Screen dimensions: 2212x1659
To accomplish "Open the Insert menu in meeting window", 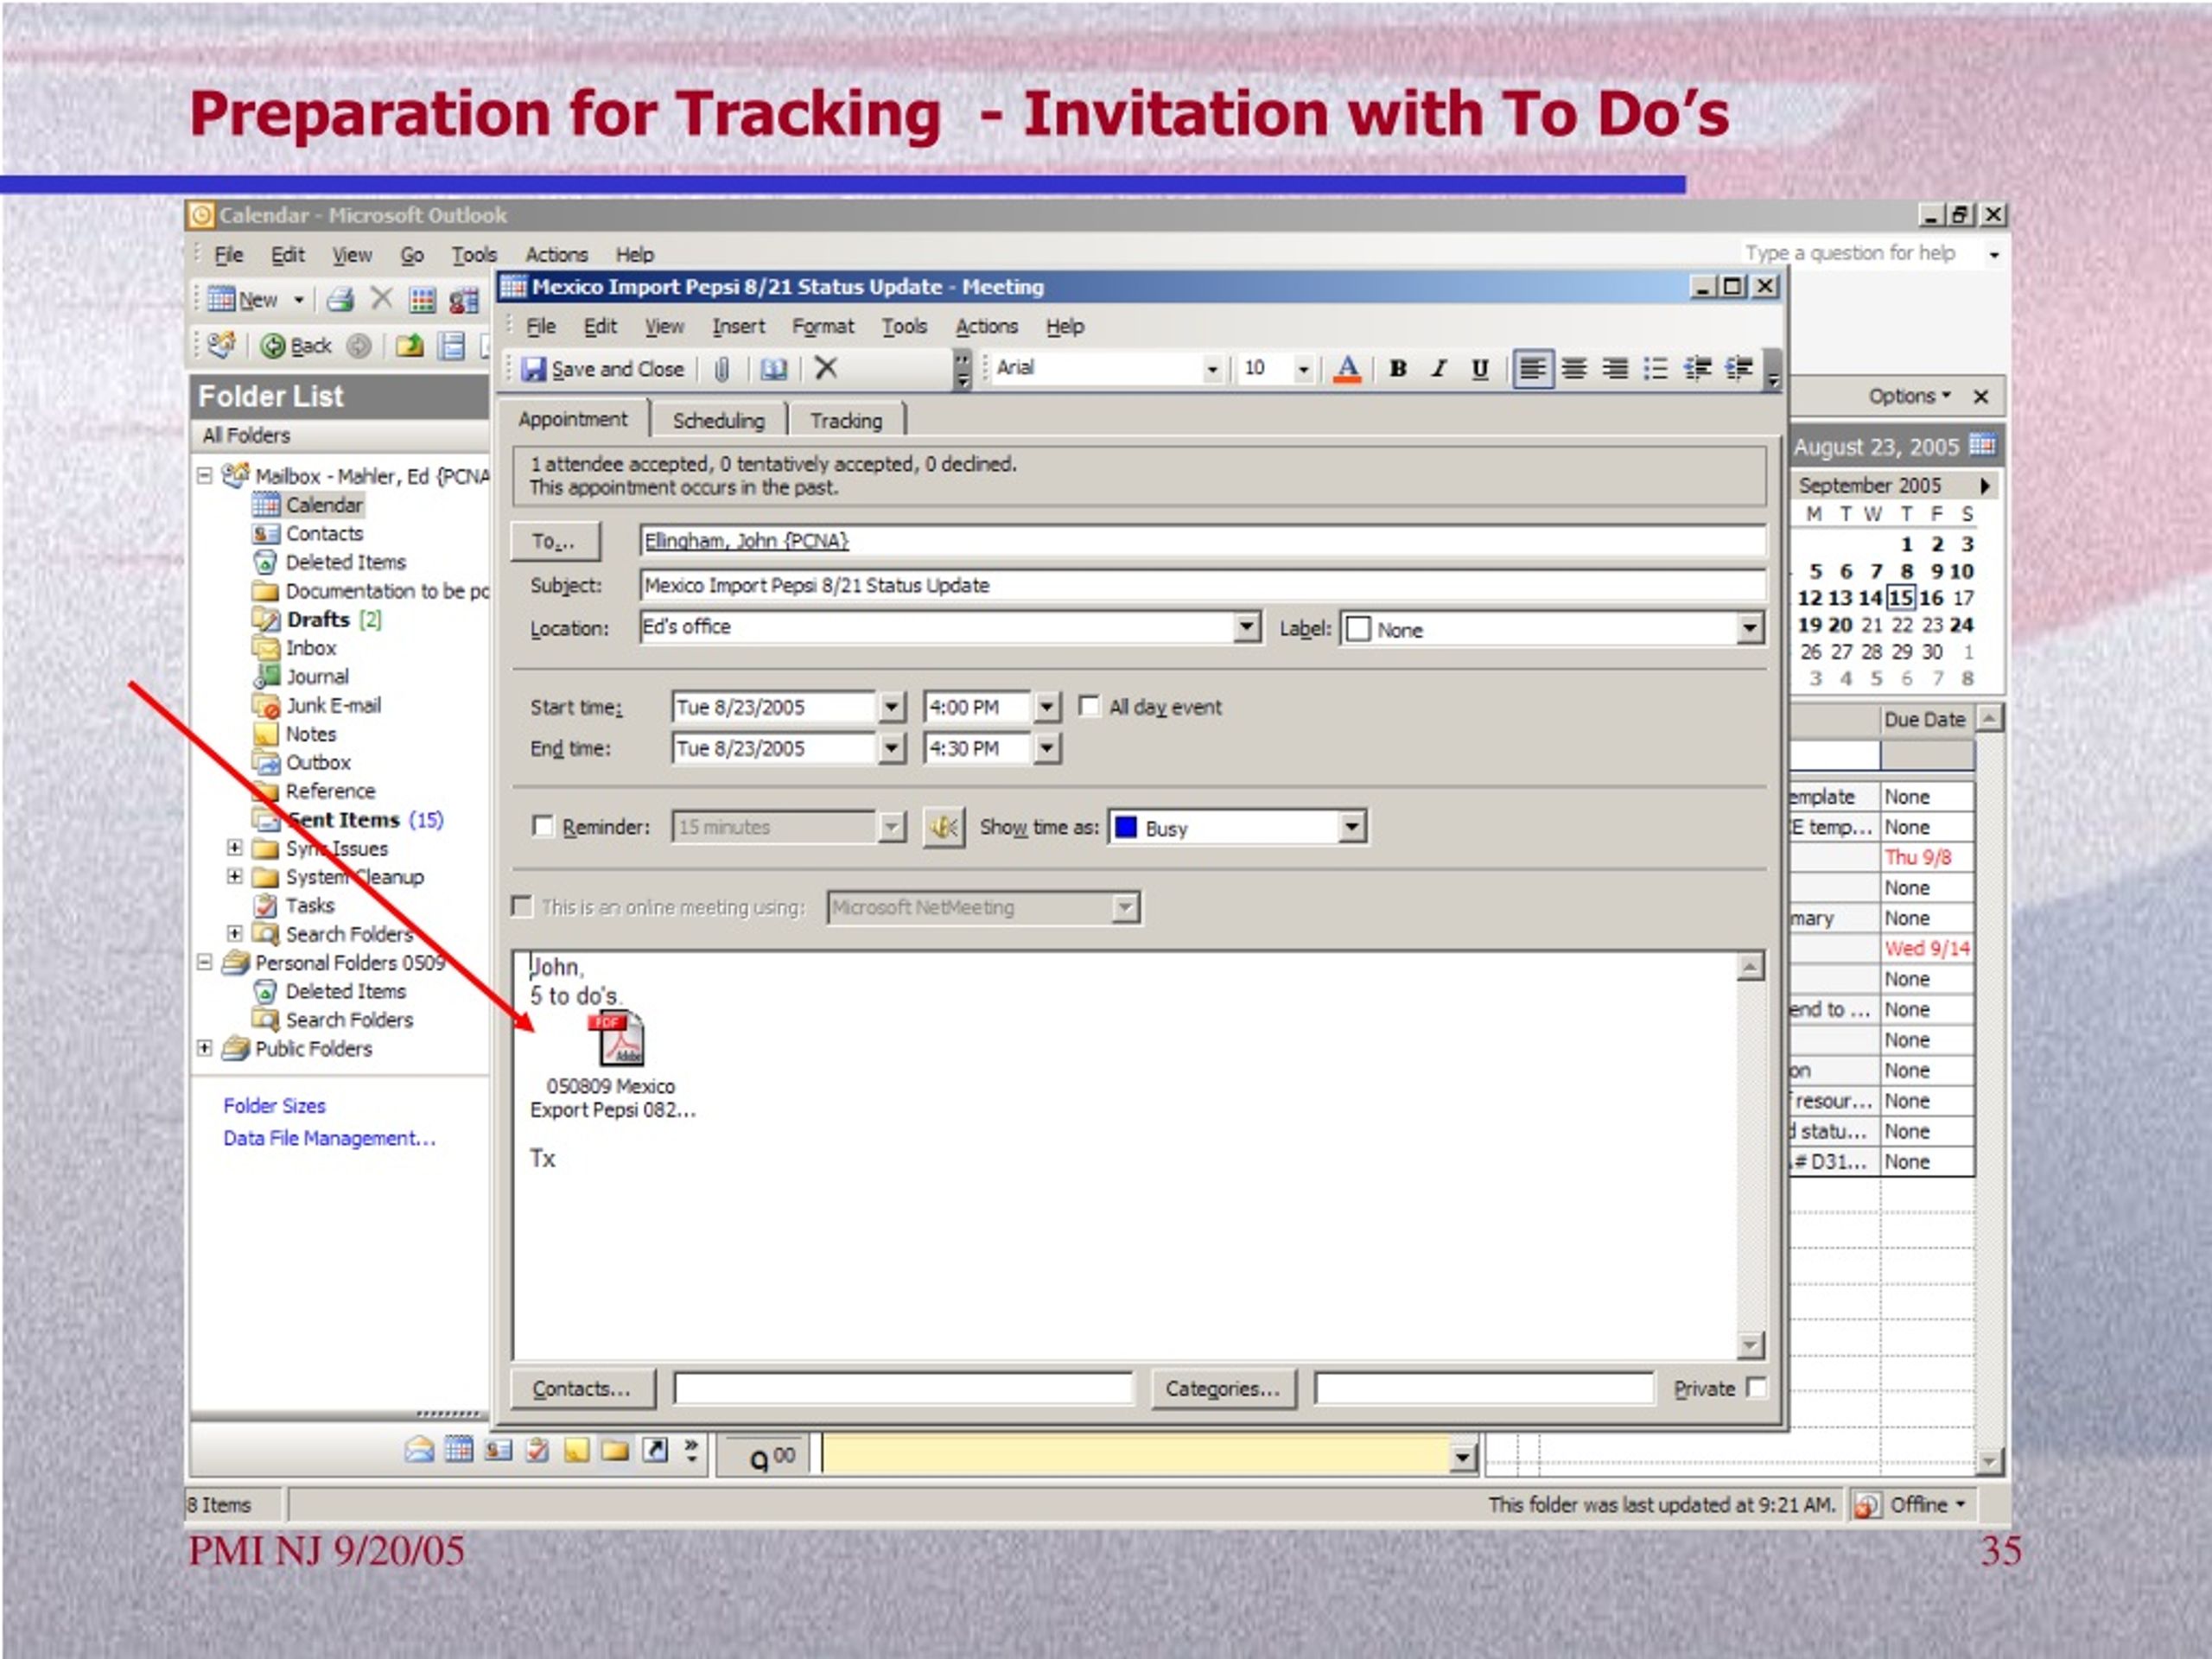I will pyautogui.click(x=738, y=327).
